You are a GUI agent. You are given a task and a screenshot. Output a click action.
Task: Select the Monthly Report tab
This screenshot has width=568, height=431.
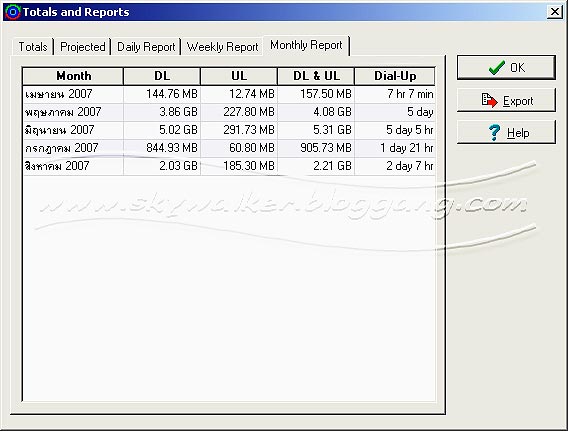(306, 45)
